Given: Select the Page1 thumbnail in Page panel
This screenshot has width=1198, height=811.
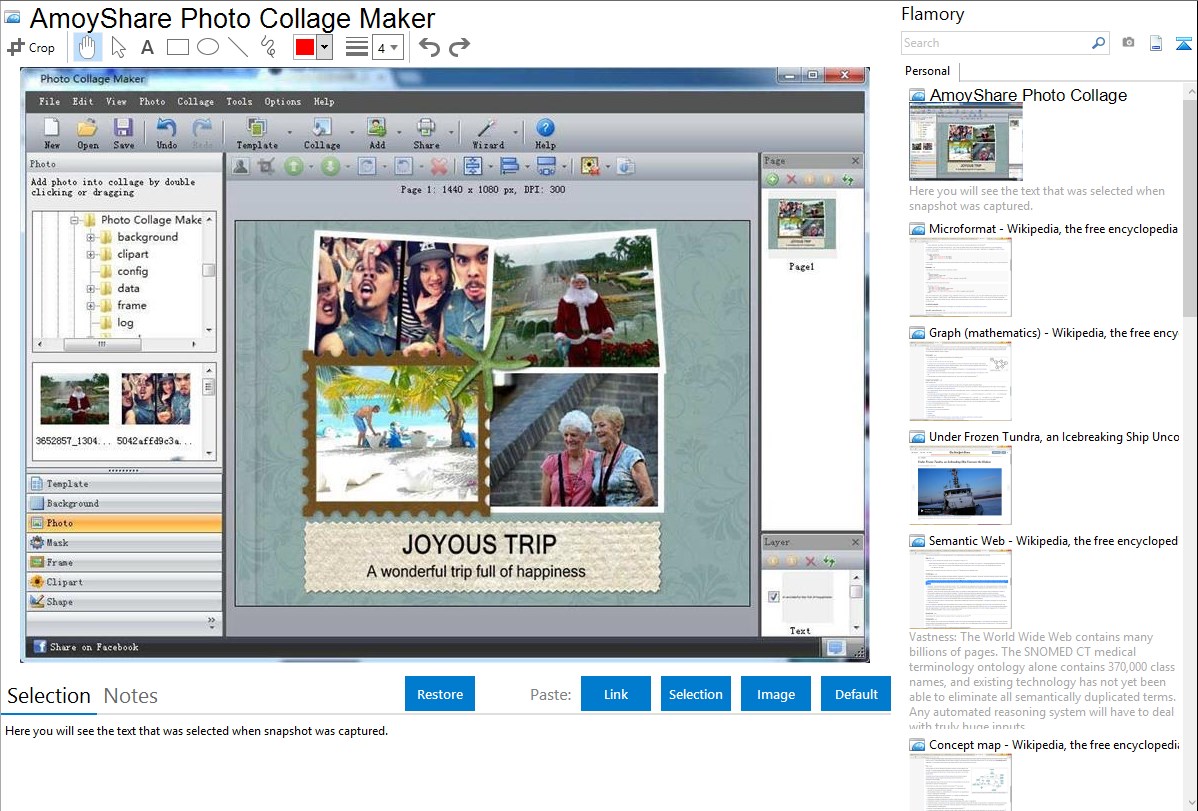Looking at the screenshot, I should pyautogui.click(x=801, y=224).
